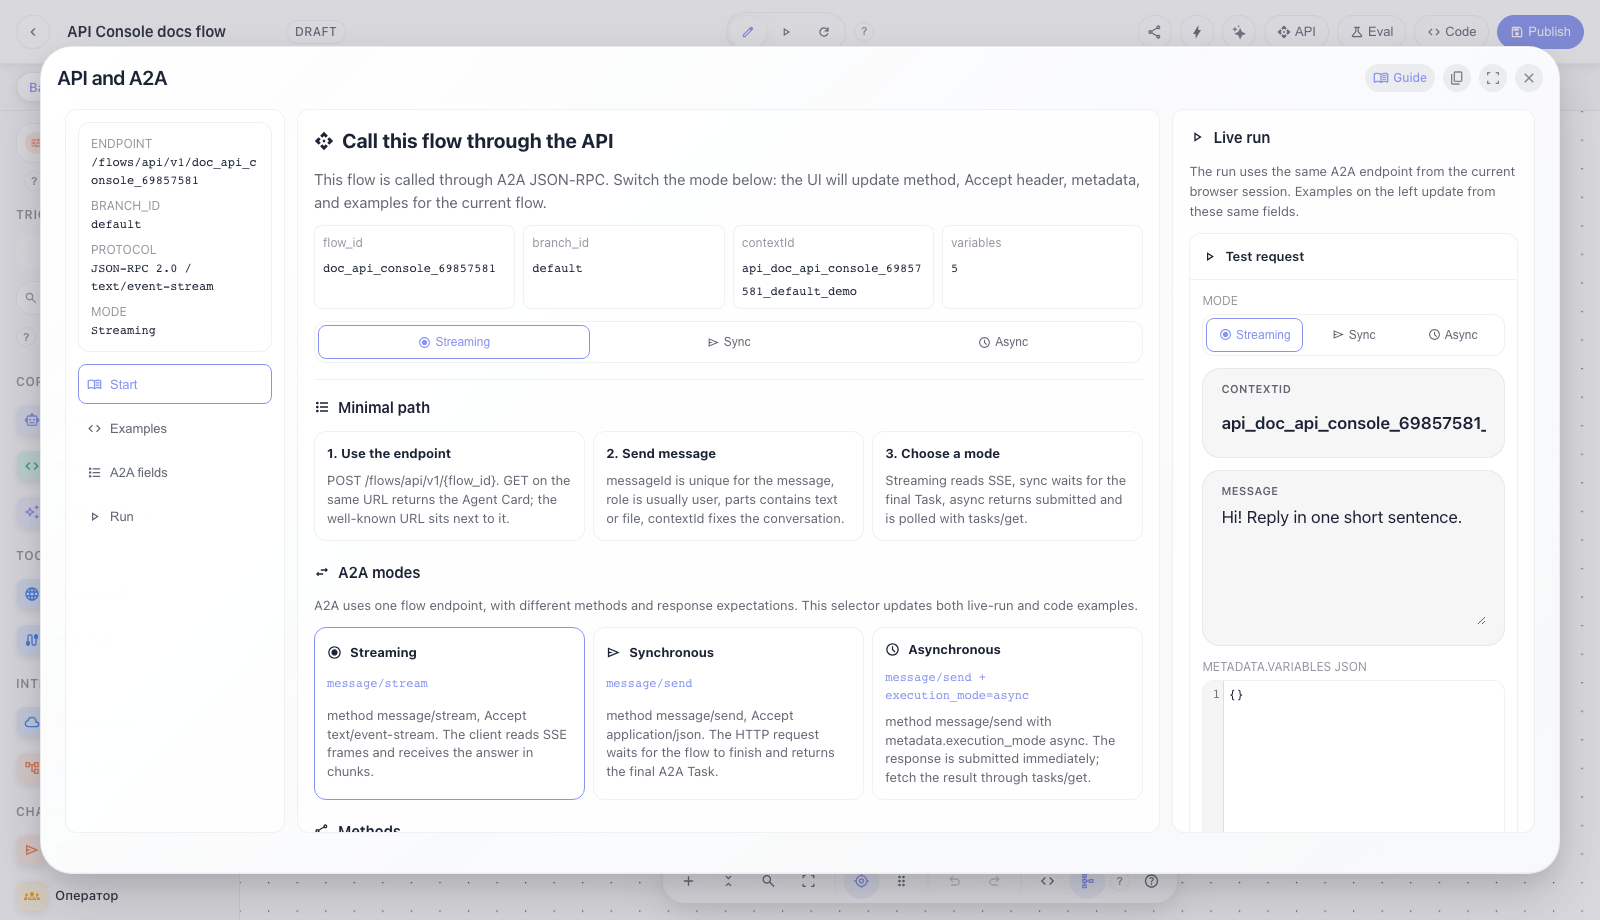
Task: Select the pencil edit mode icon
Action: point(747,32)
